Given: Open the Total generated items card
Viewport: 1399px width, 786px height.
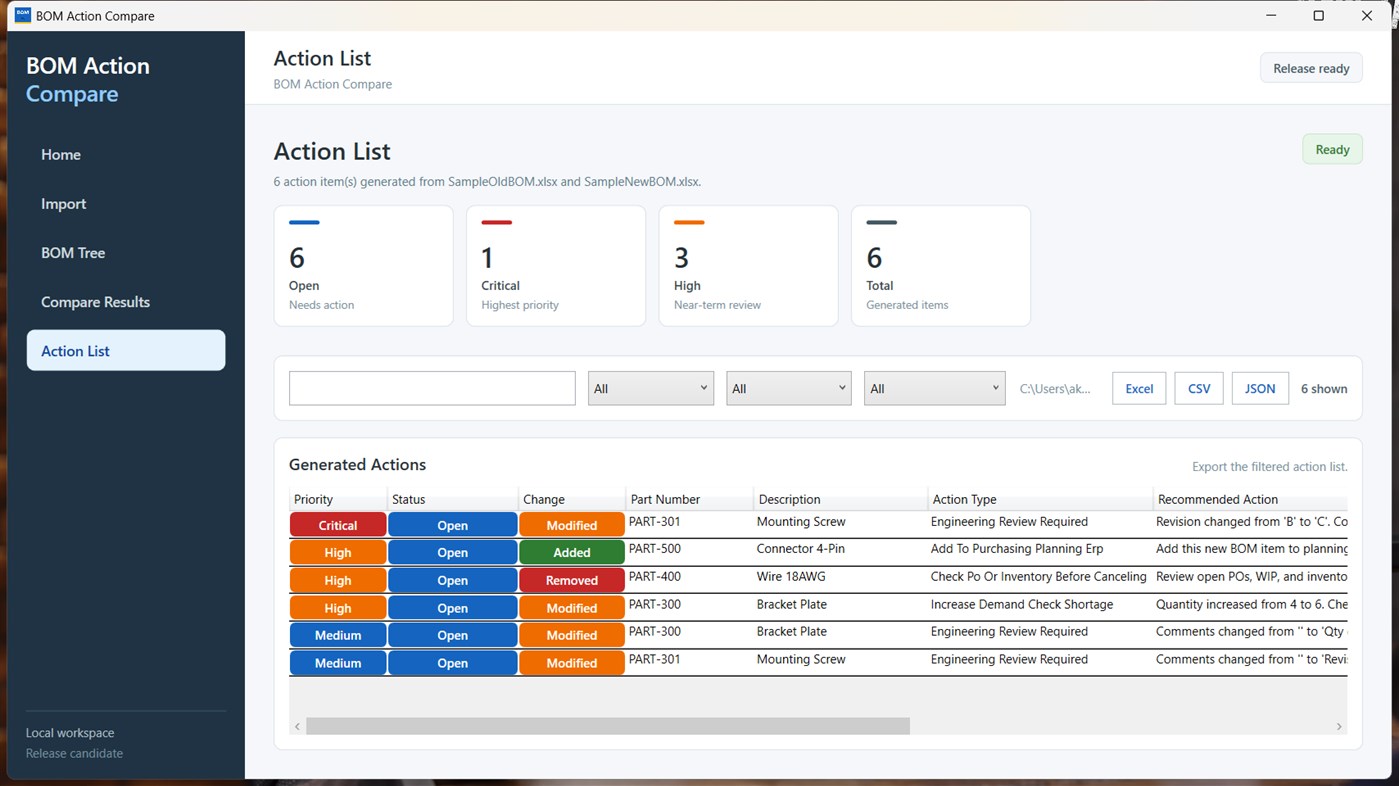Looking at the screenshot, I should [x=941, y=266].
